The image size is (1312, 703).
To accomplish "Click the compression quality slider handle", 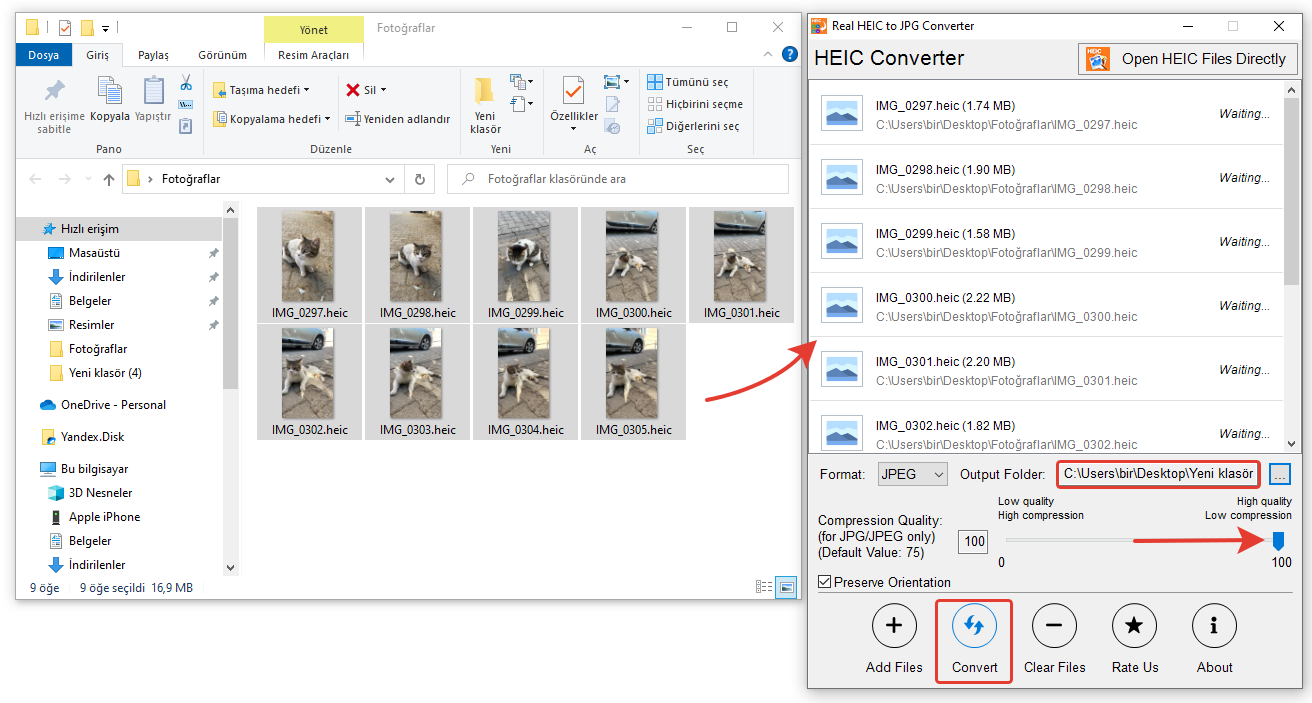I will (x=1278, y=541).
